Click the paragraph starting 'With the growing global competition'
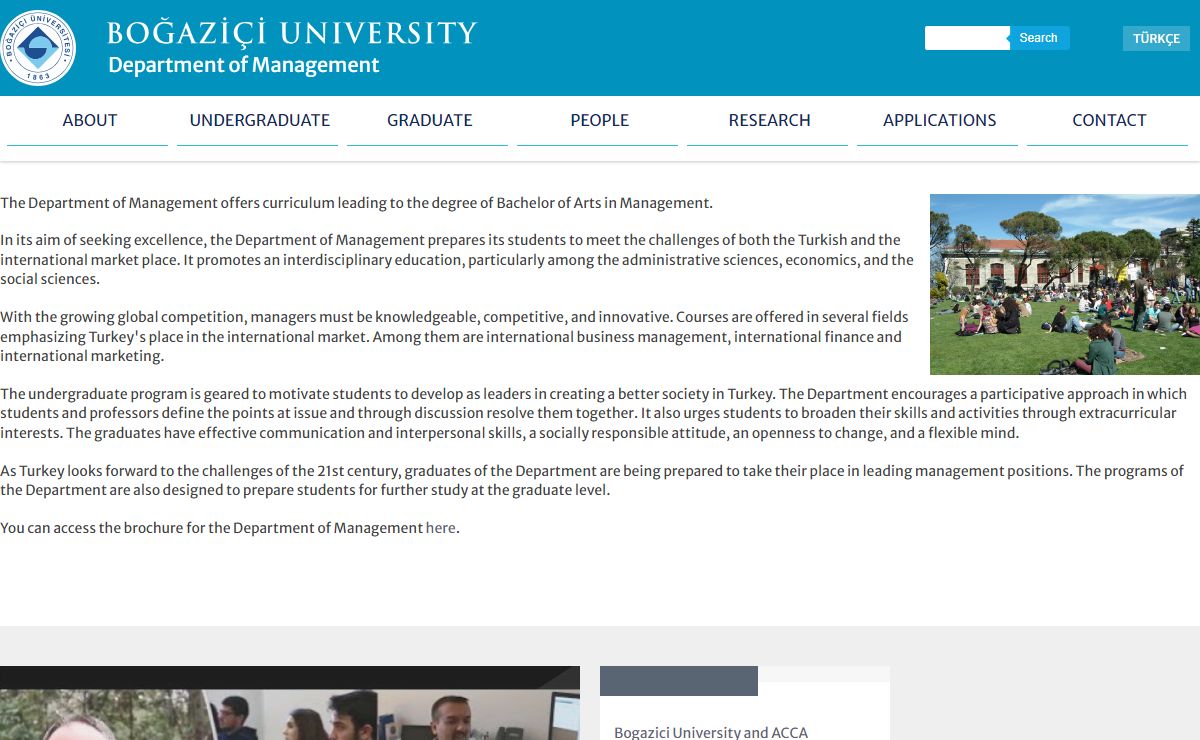The width and height of the screenshot is (1200, 740). point(457,337)
